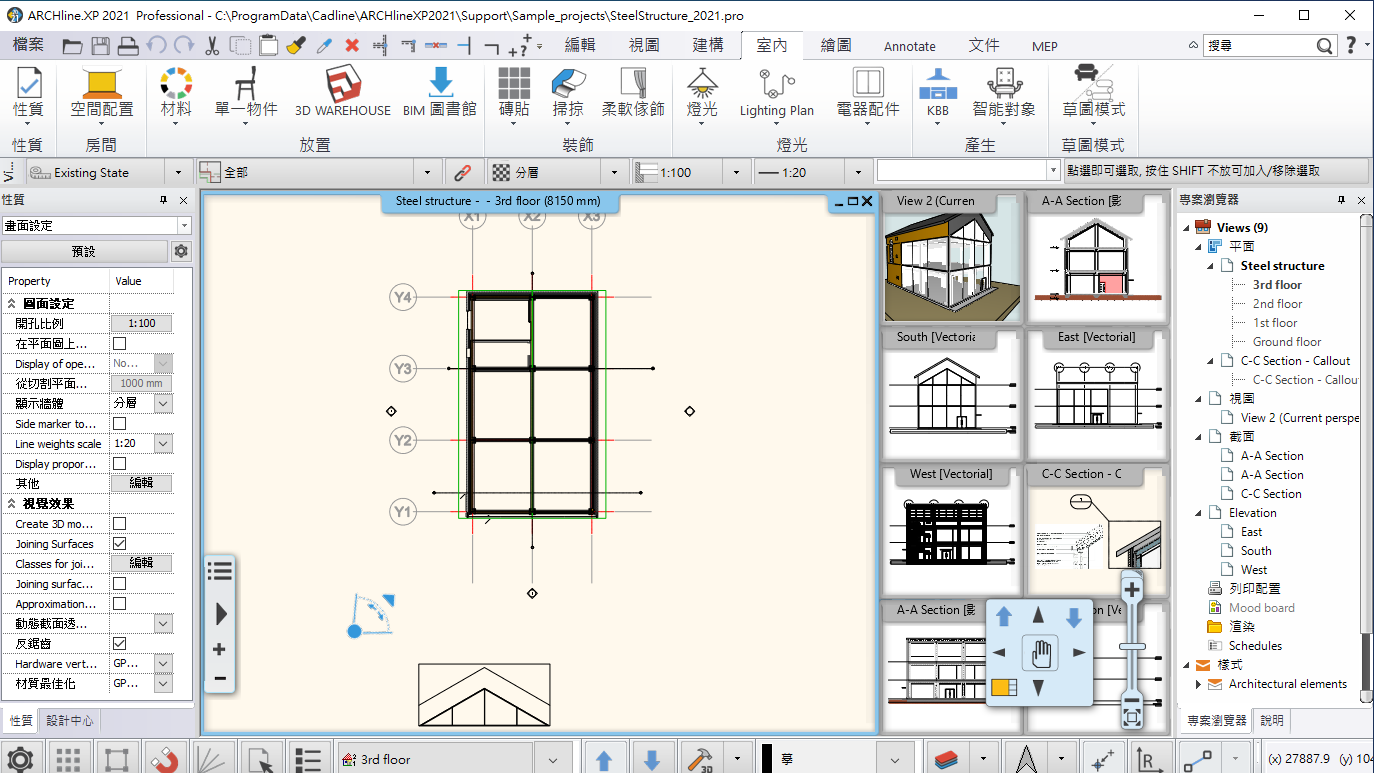1374x773 pixels.
Task: Enable the Create 3D model checkbox
Action: pos(119,524)
